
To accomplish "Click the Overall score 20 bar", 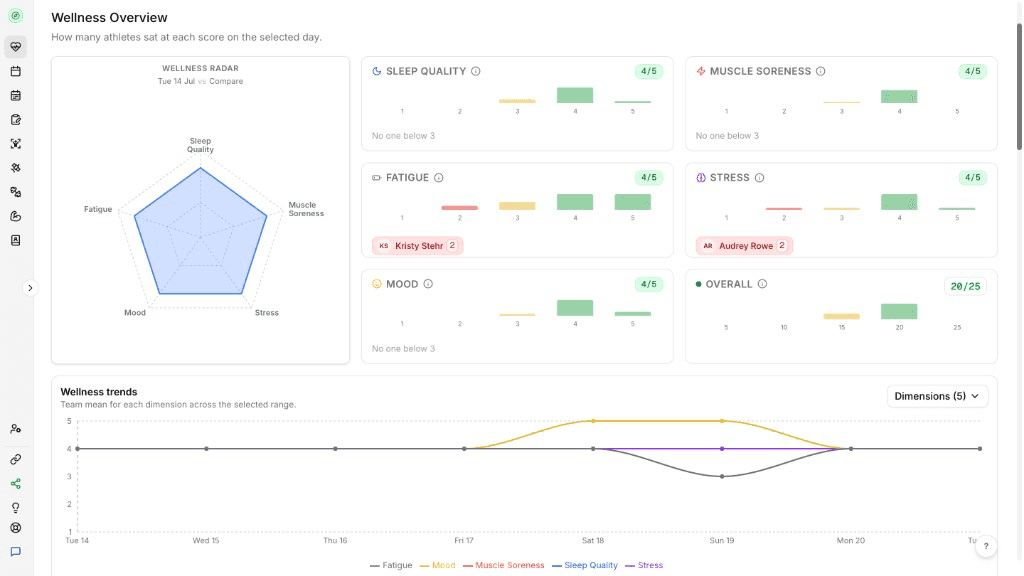I will 899,312.
